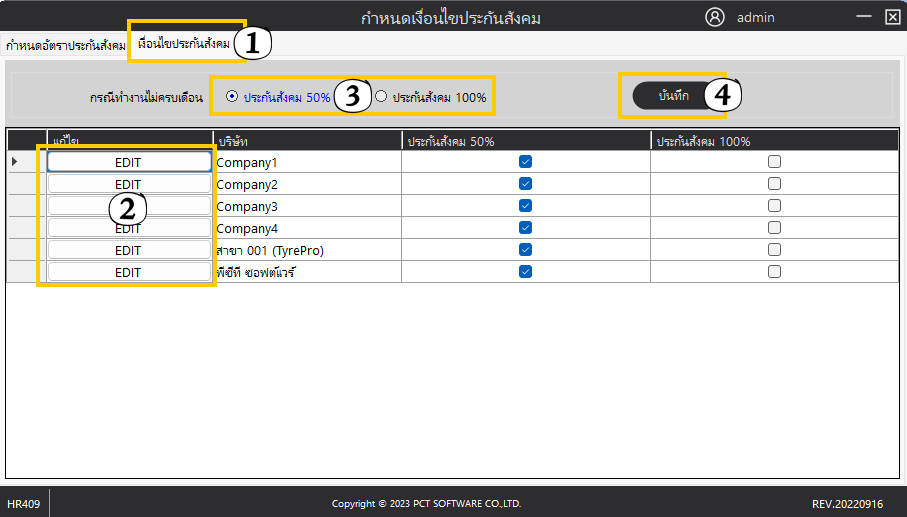Click EDIT button for สาขา 001 (TyrePro)

(128, 250)
